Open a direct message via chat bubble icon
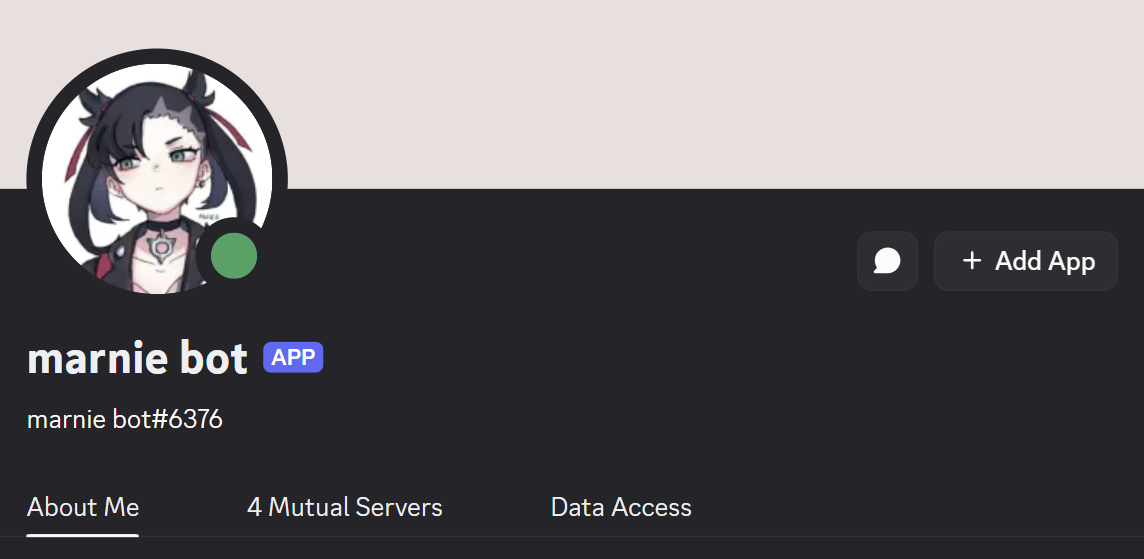Viewport: 1144px width, 559px height. pos(887,261)
